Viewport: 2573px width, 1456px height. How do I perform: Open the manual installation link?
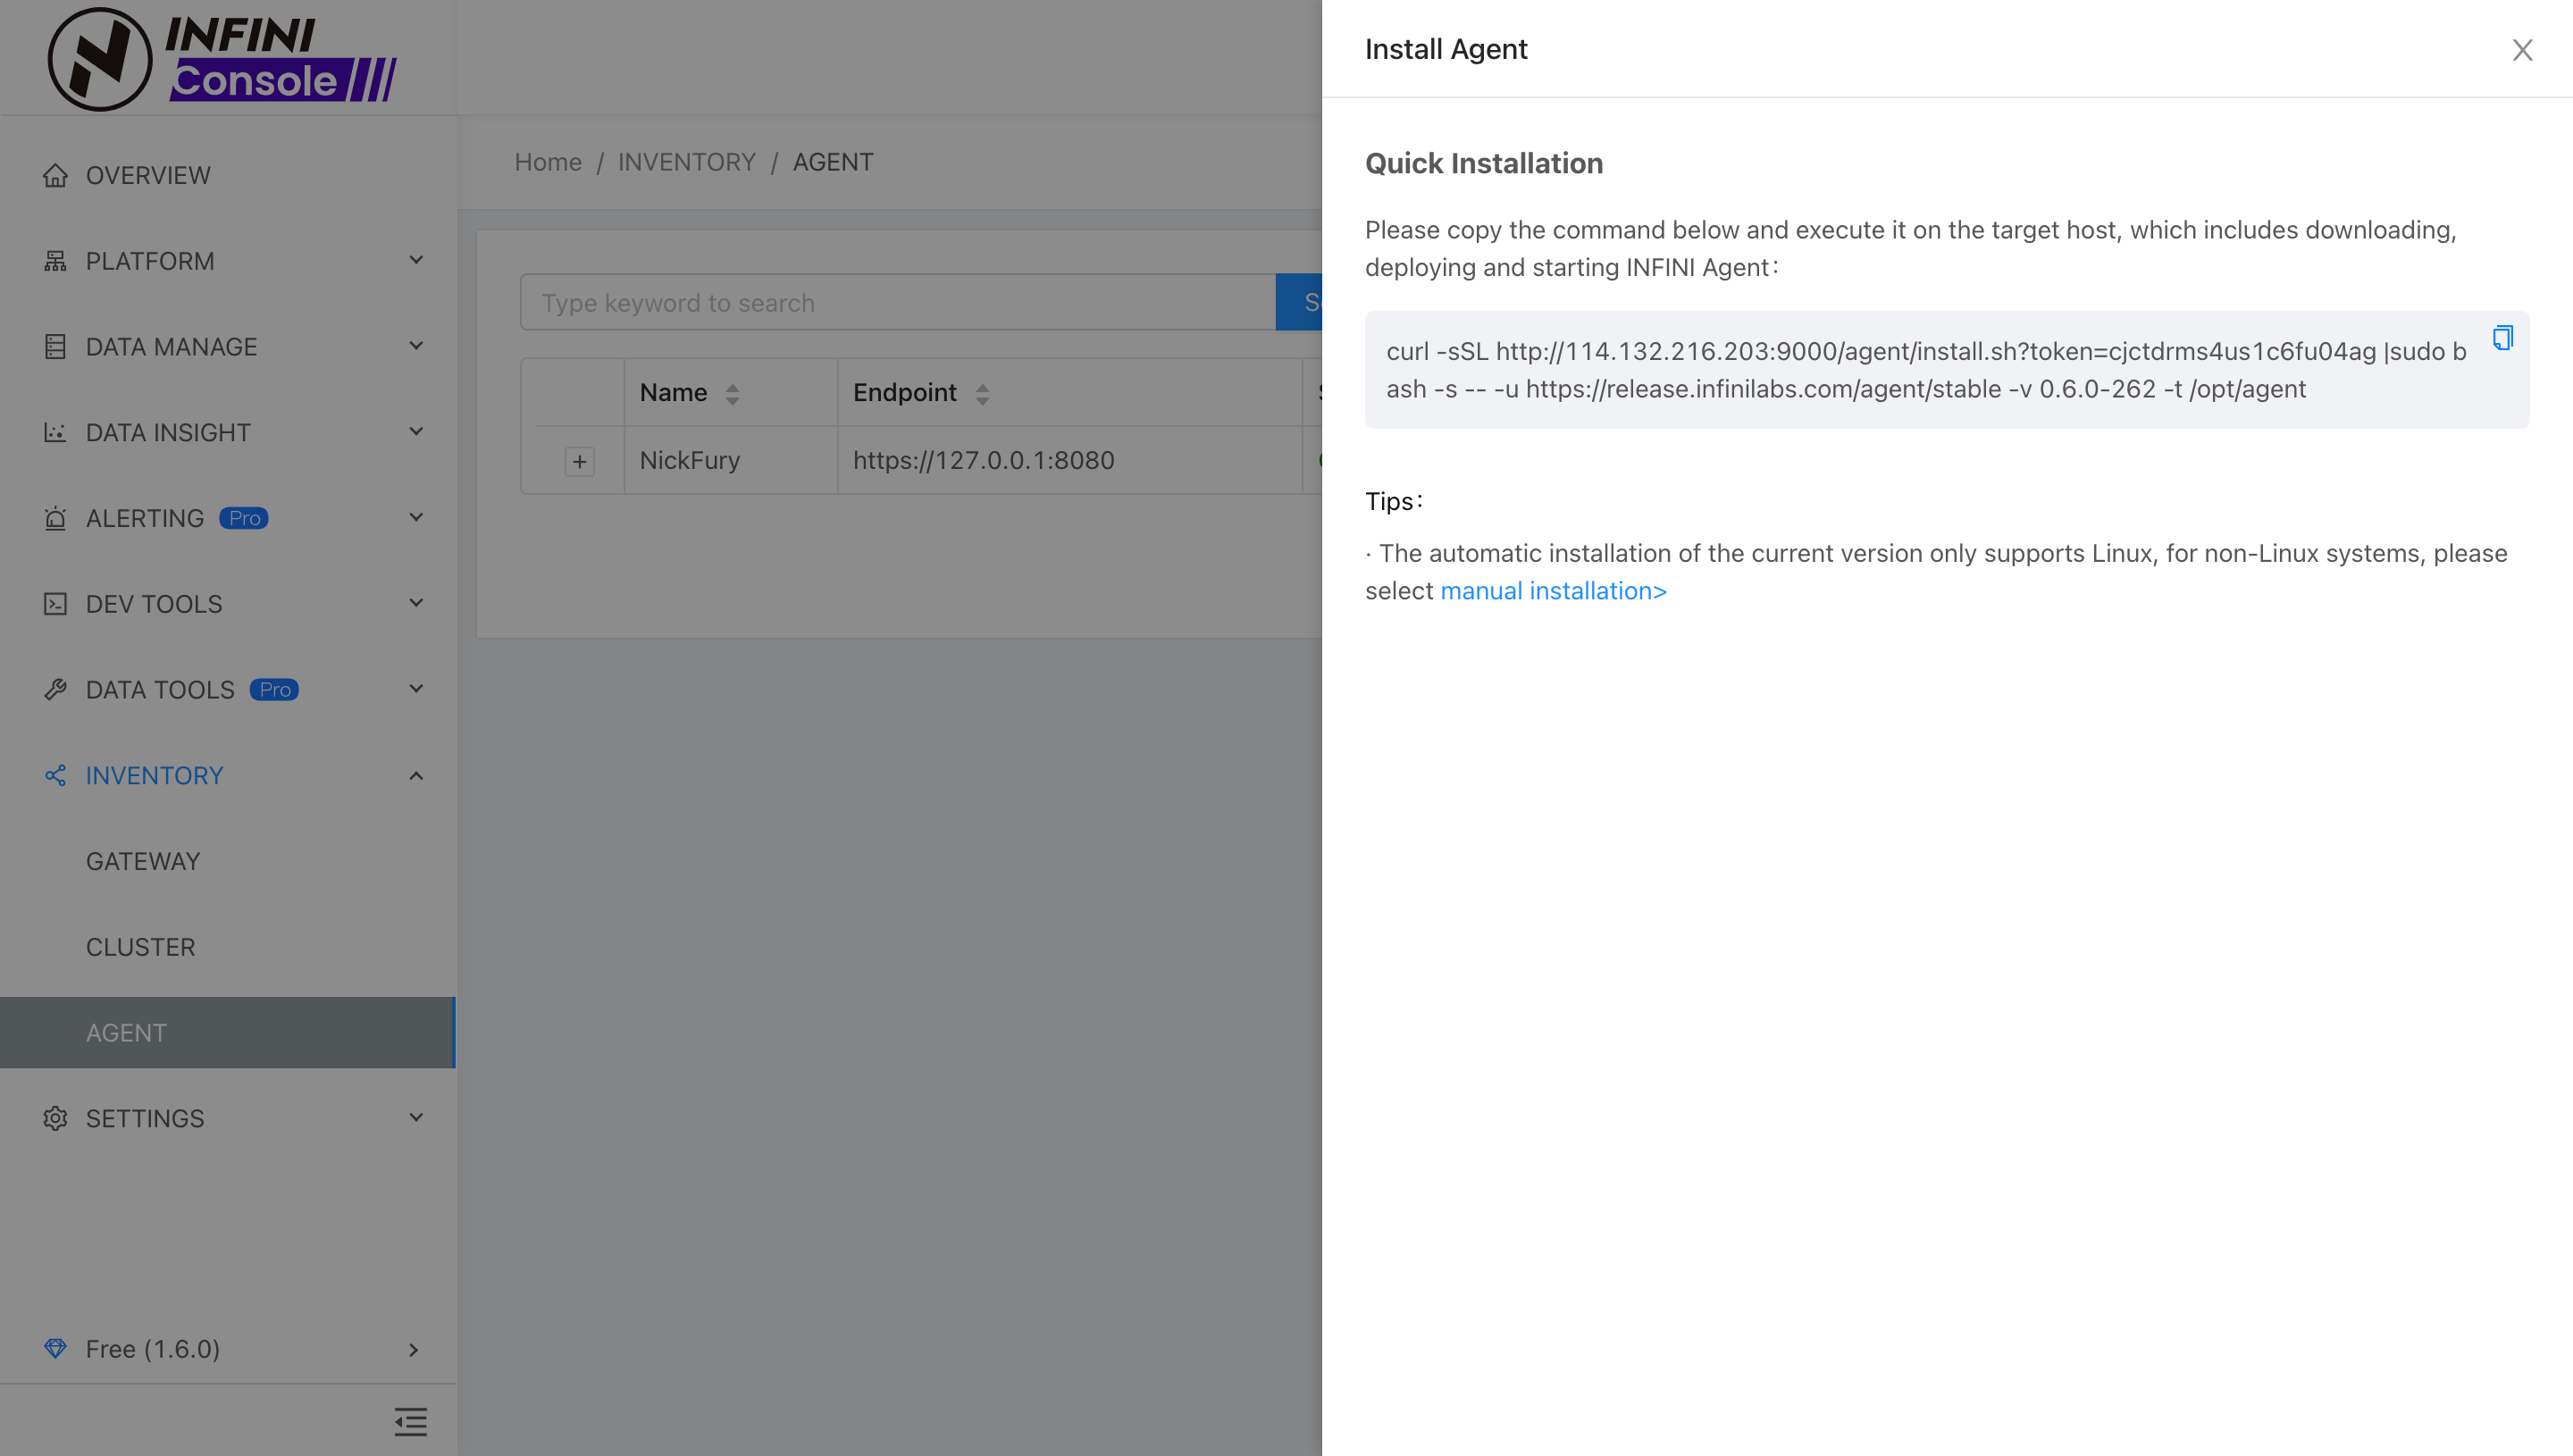coord(1553,591)
